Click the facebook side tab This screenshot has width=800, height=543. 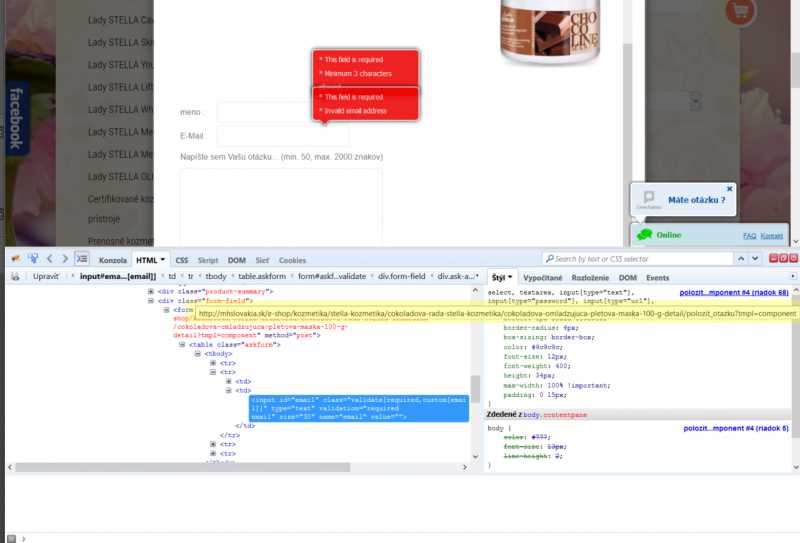(x=15, y=118)
